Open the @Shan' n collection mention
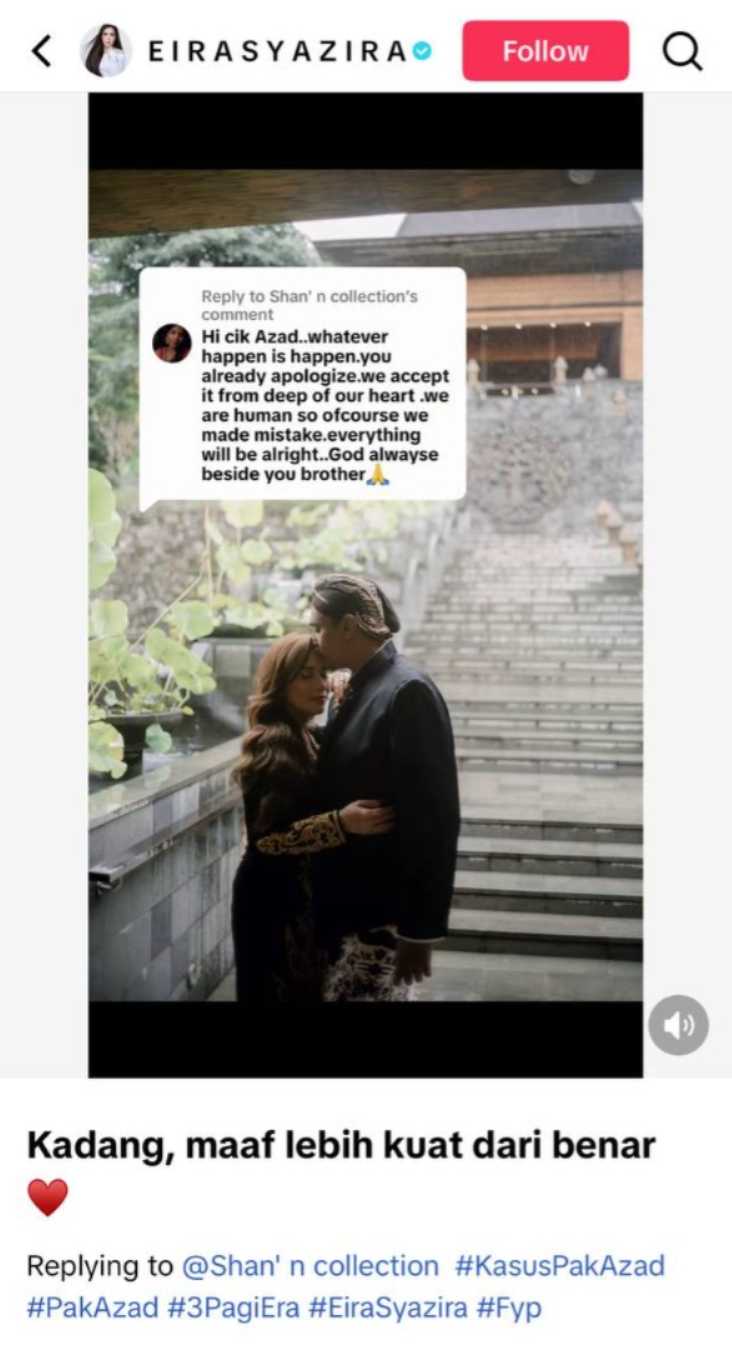 click(310, 1266)
